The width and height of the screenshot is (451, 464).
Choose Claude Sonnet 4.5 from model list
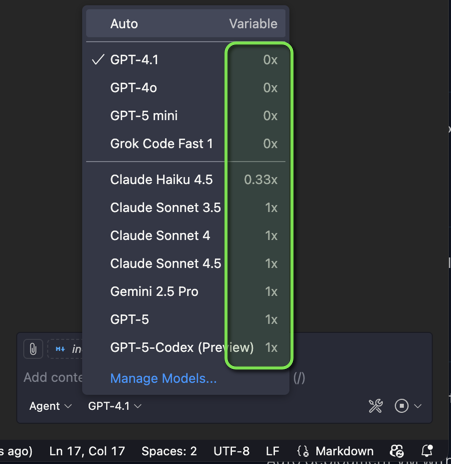[x=186, y=264]
